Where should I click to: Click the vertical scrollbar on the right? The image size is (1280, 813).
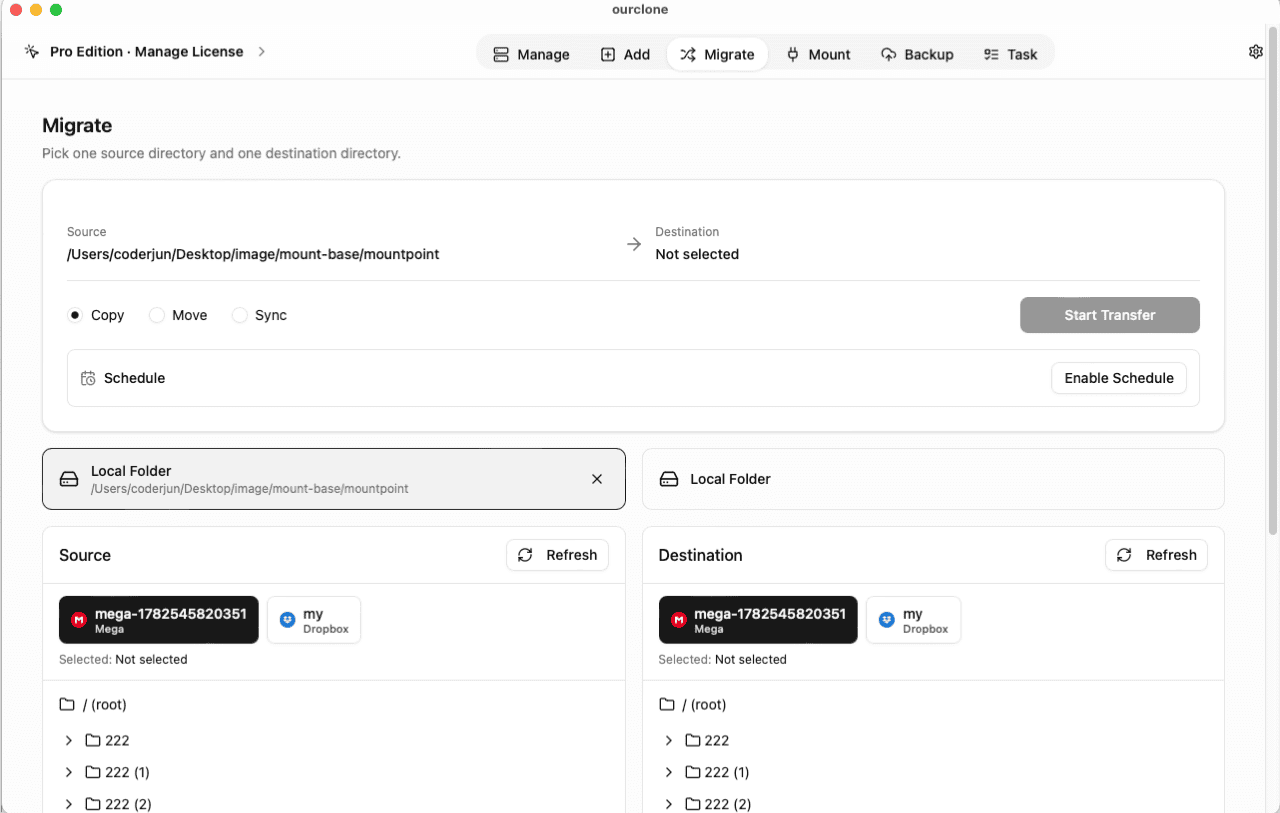point(1273,280)
